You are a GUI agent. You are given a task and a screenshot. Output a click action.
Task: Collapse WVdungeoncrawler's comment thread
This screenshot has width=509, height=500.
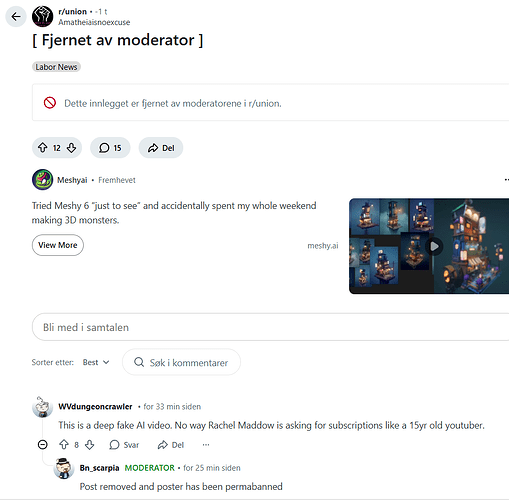(x=43, y=445)
